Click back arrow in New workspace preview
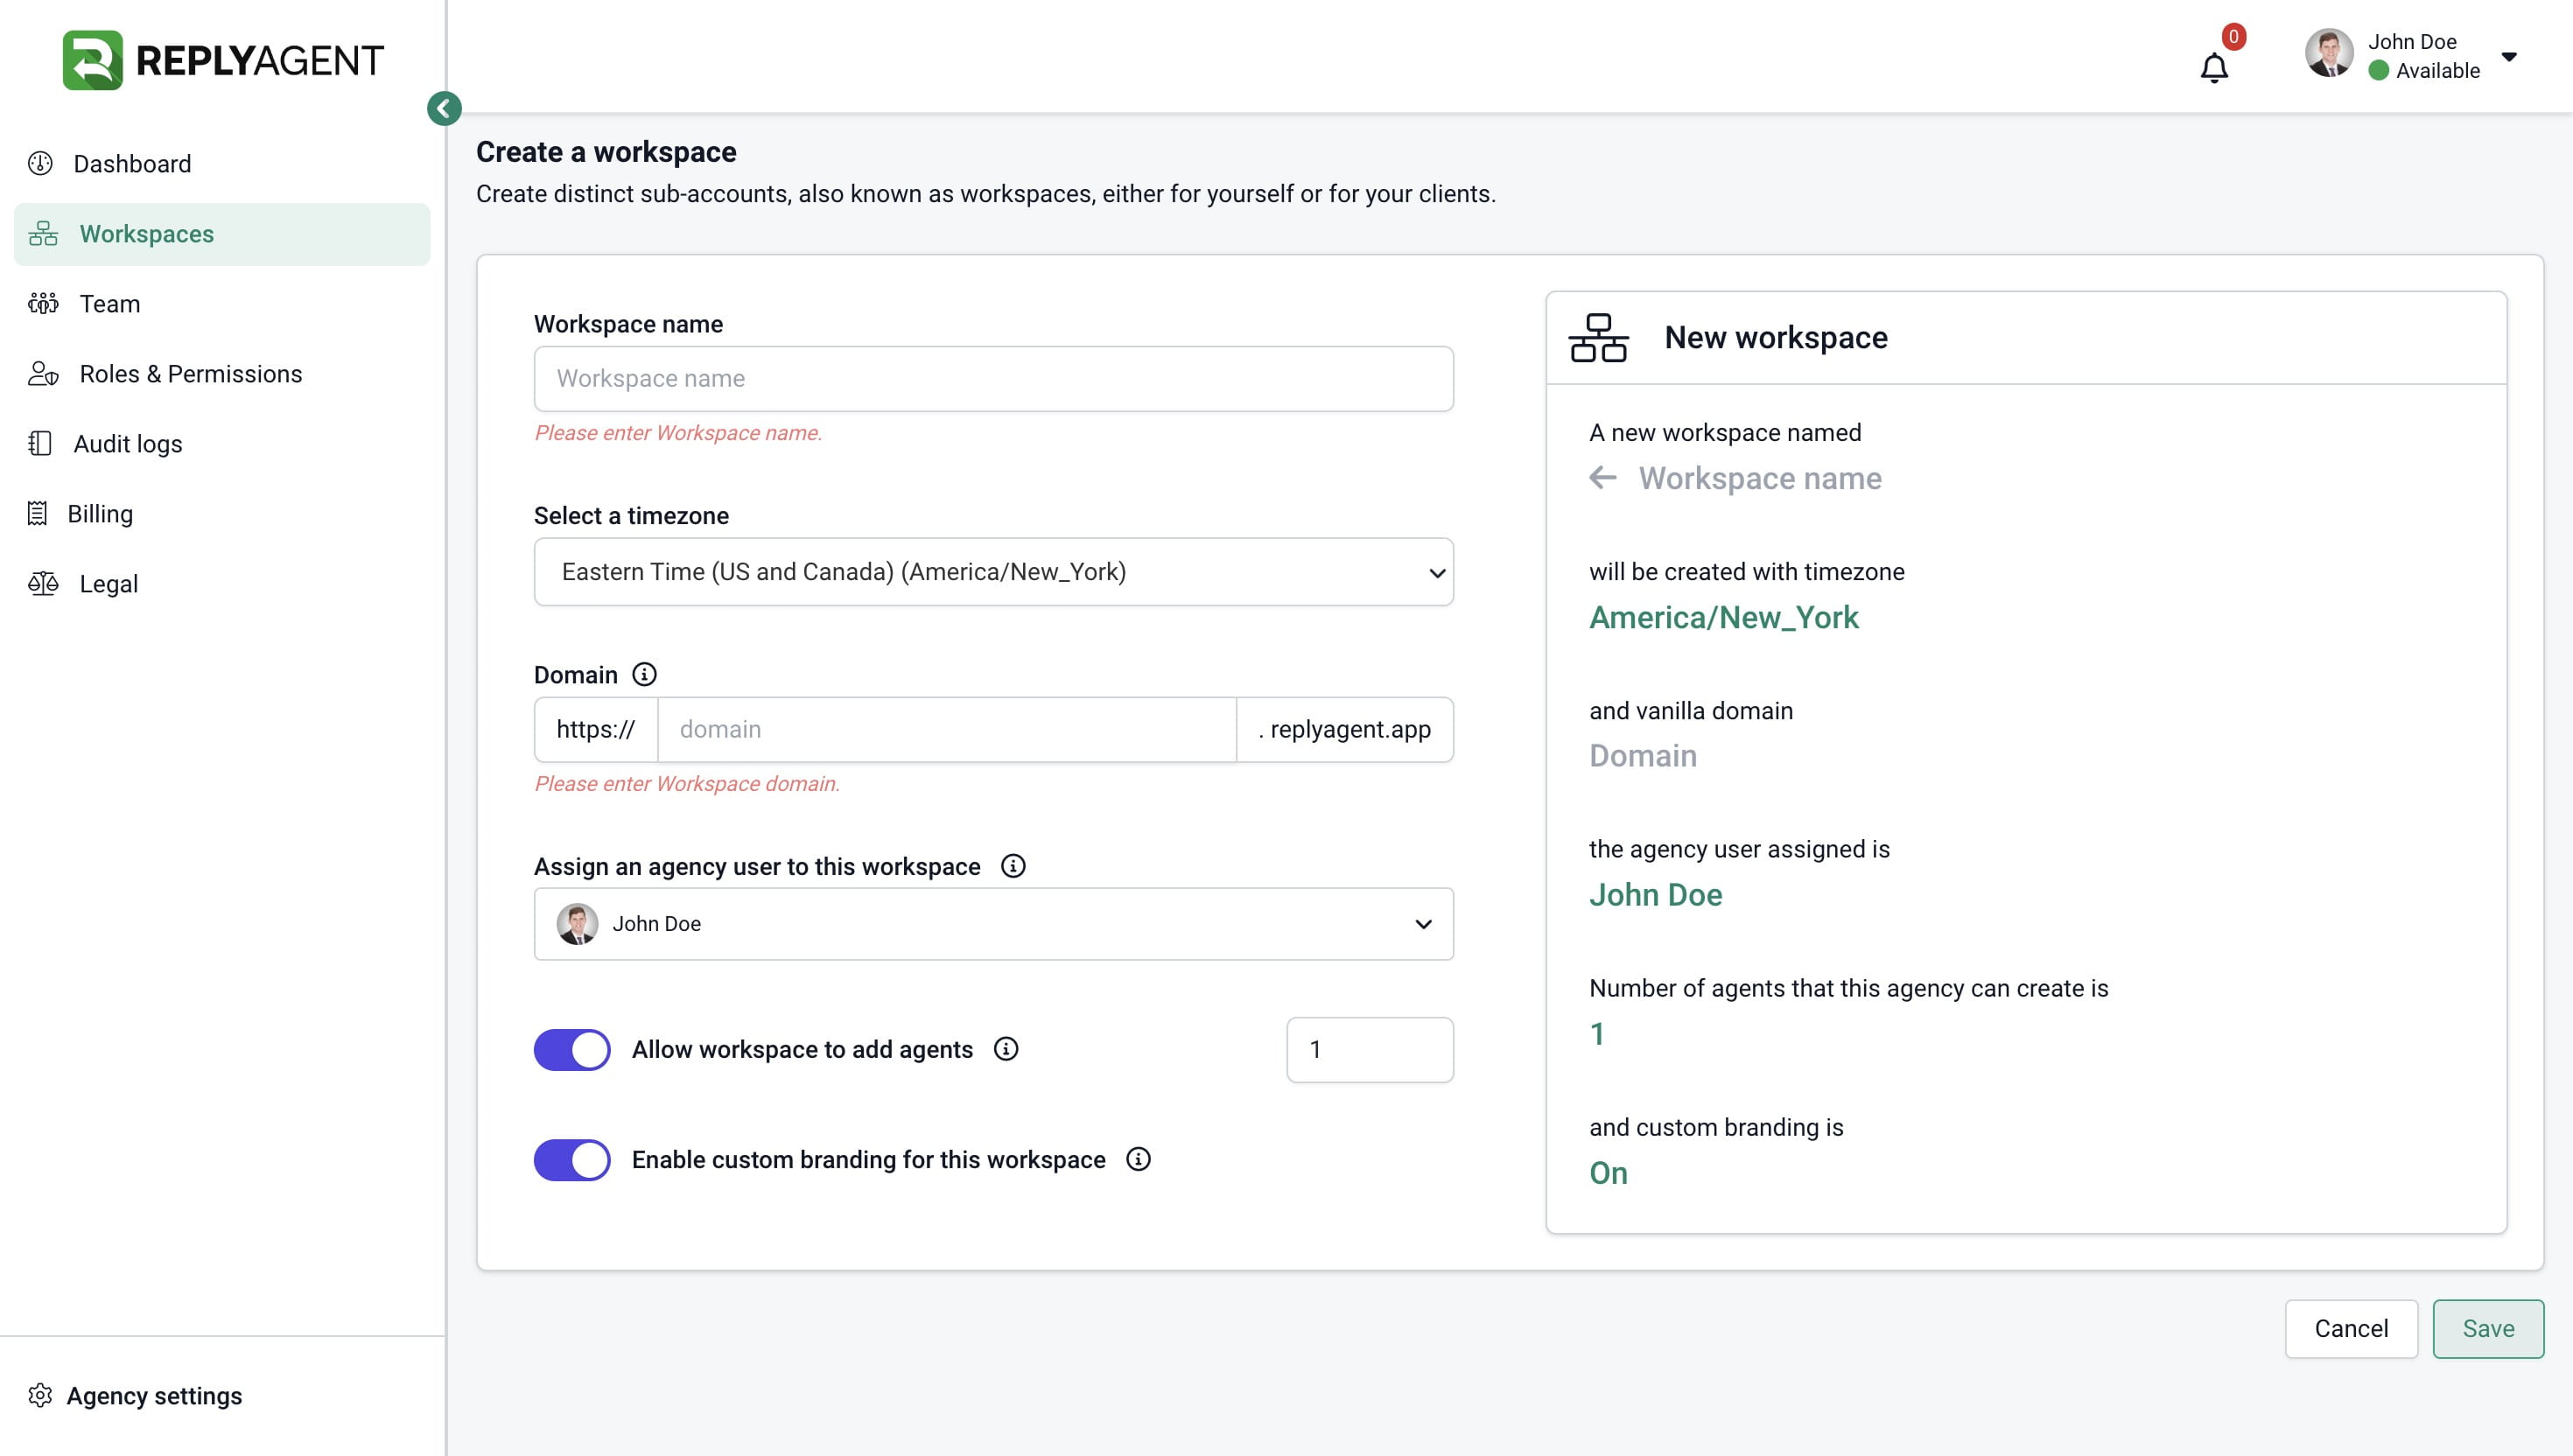 pos(1602,478)
